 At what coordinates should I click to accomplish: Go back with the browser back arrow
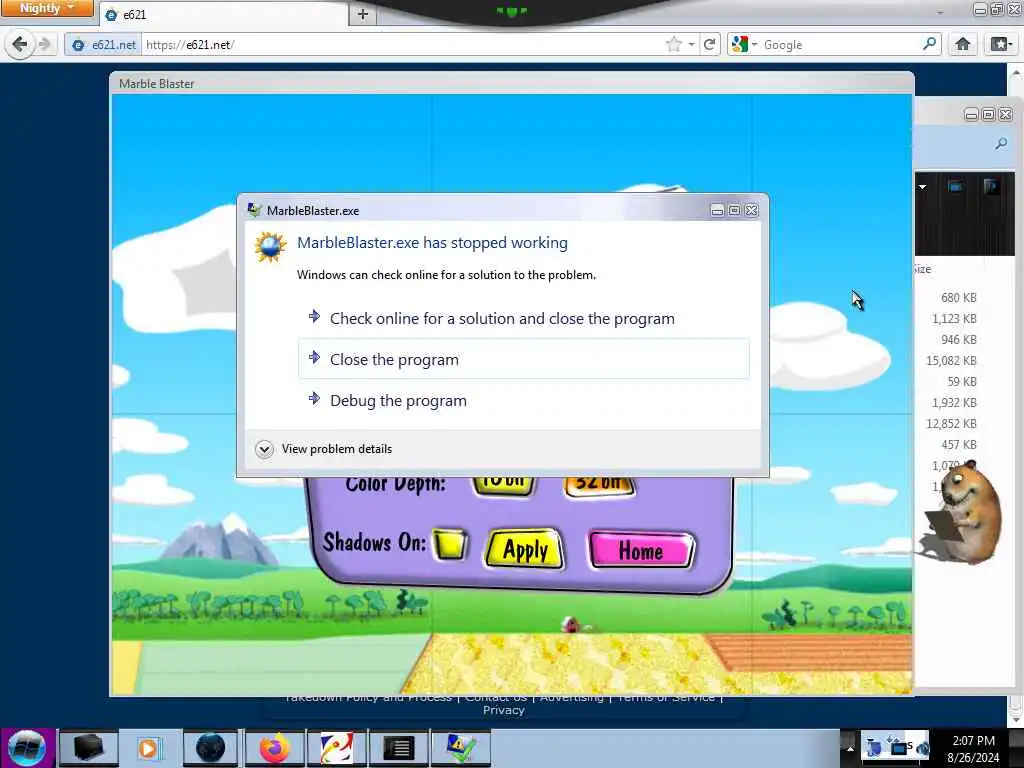[x=19, y=44]
